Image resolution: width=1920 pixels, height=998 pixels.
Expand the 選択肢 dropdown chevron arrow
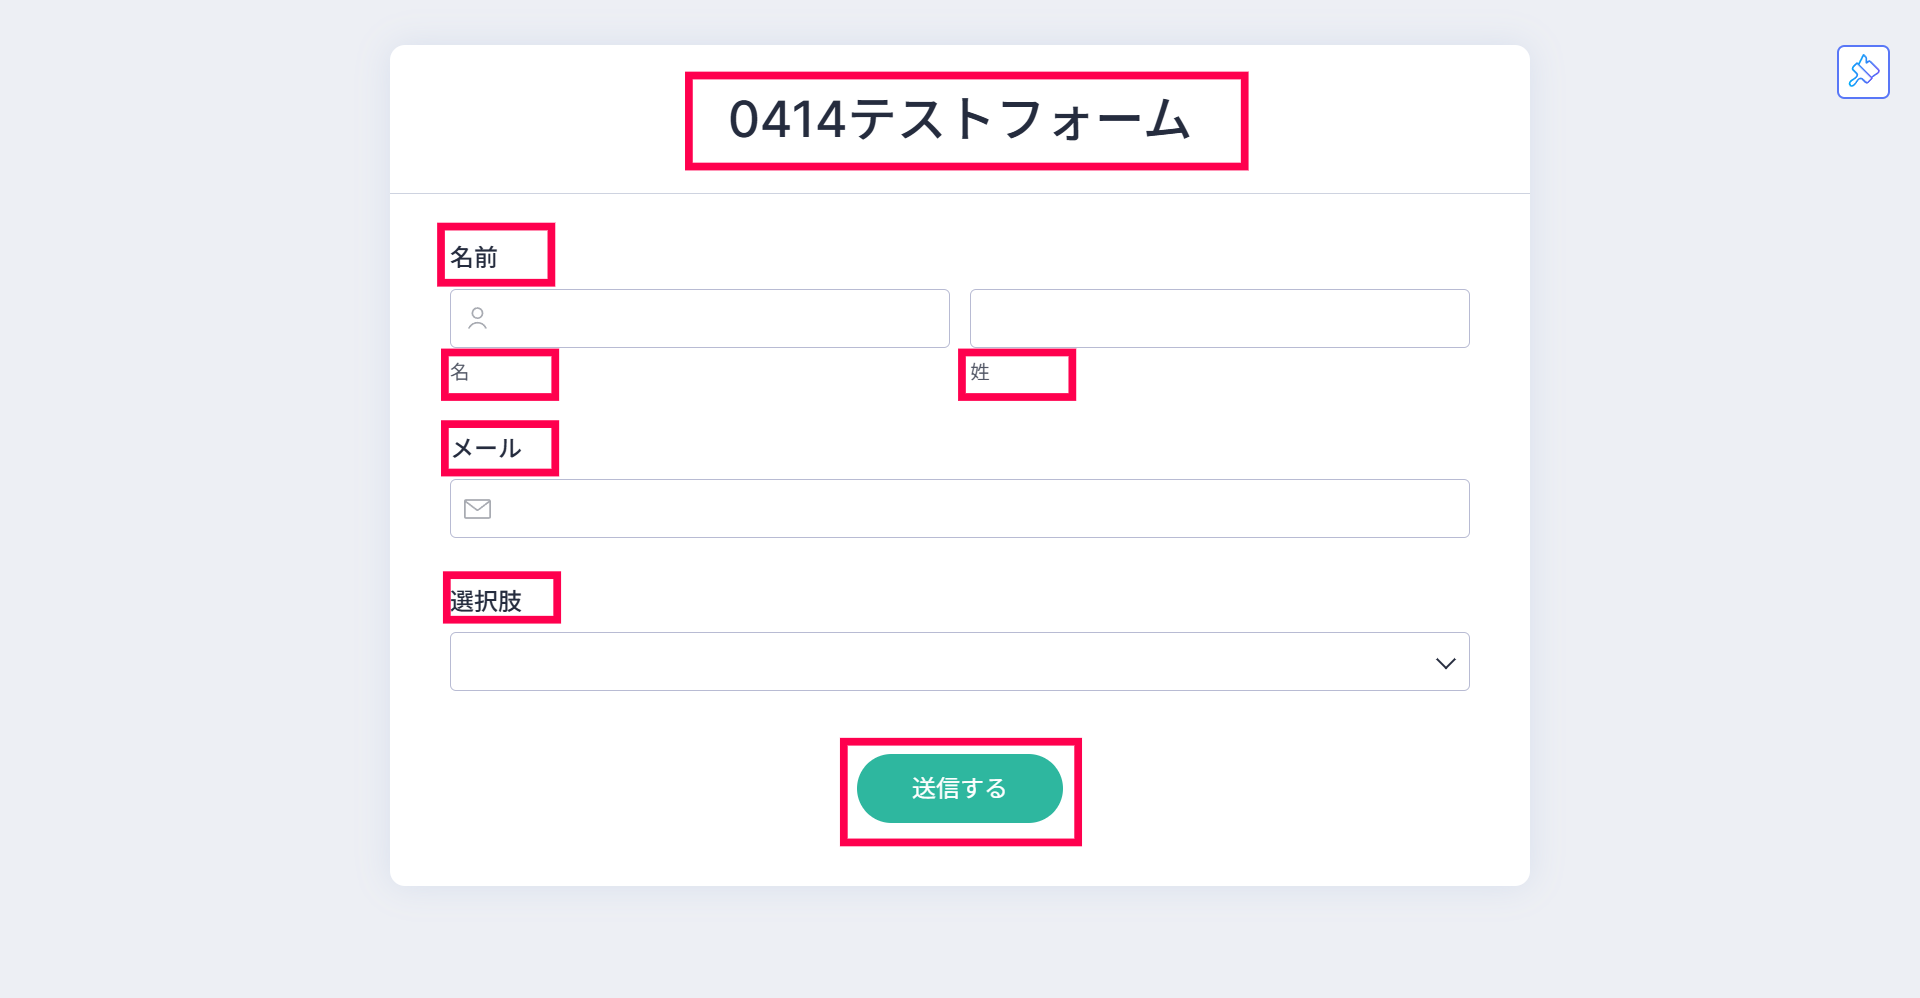point(1445,663)
